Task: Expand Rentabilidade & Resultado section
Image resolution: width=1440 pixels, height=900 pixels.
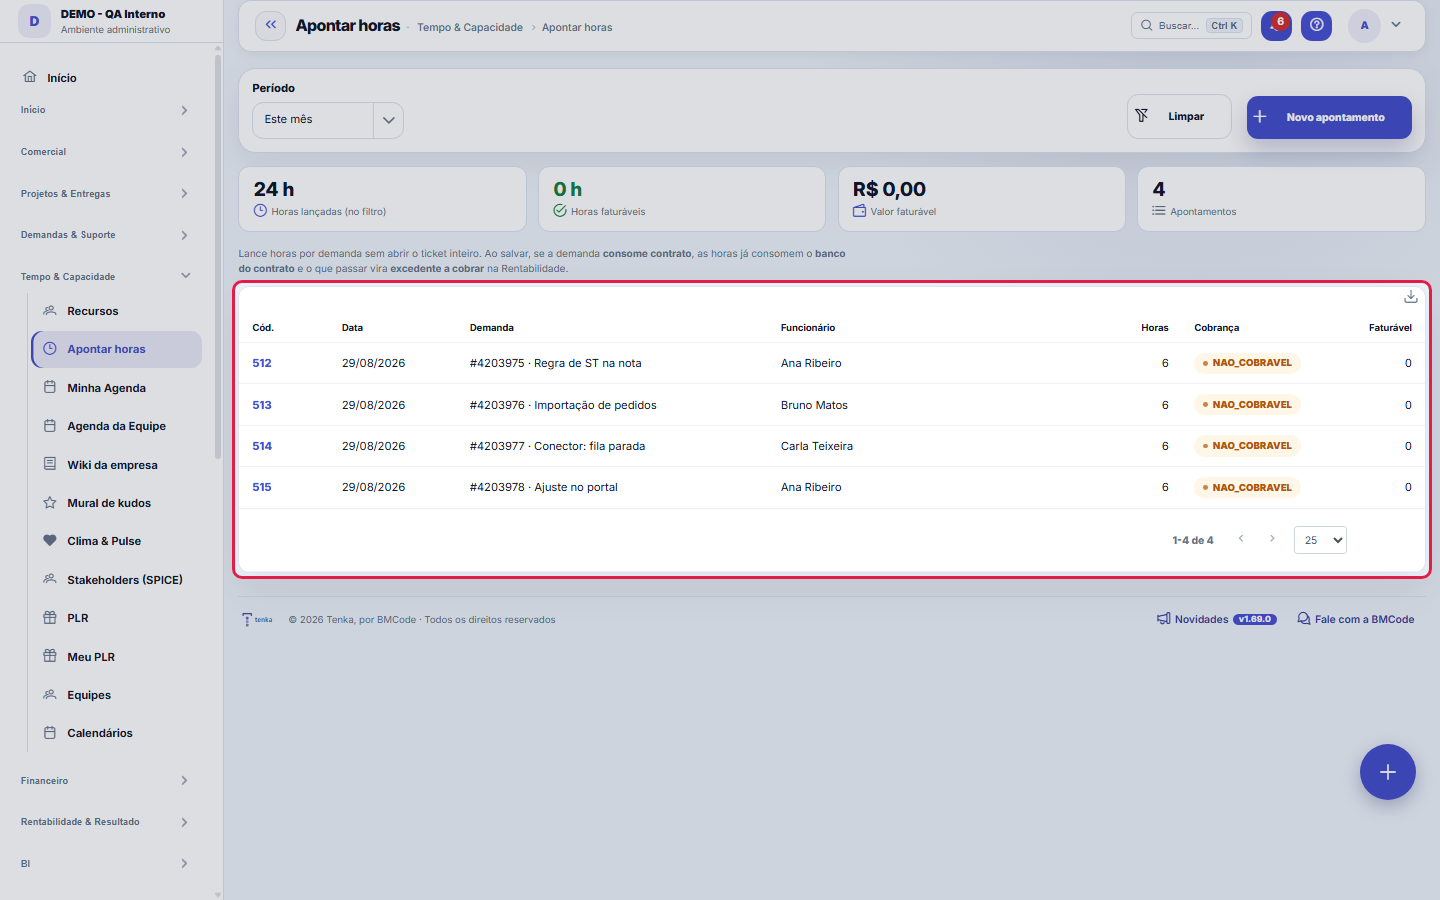Action: pos(105,822)
